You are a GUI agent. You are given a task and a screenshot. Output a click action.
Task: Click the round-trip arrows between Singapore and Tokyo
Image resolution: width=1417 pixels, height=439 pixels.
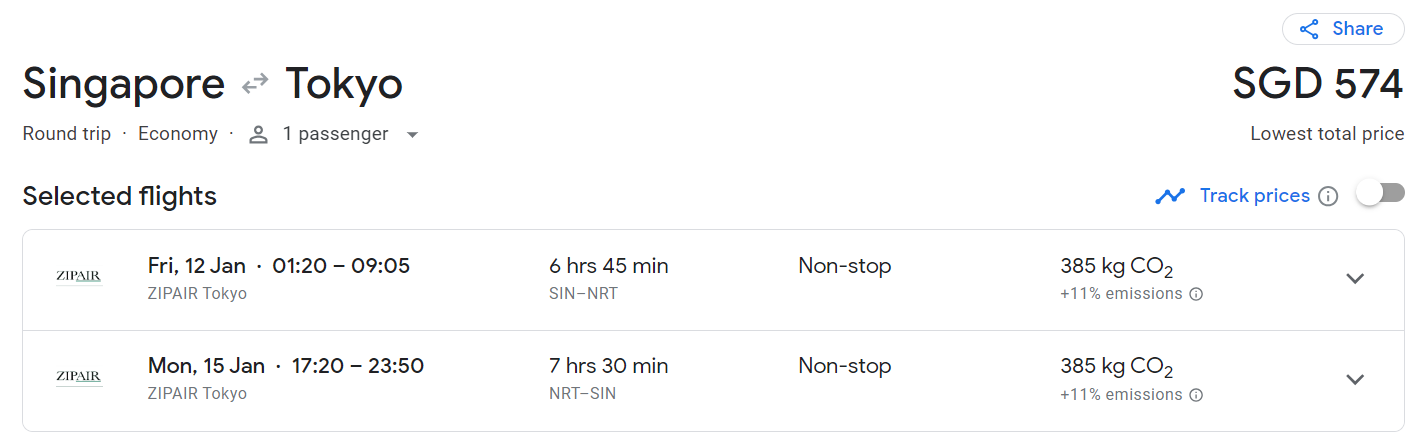tap(255, 84)
